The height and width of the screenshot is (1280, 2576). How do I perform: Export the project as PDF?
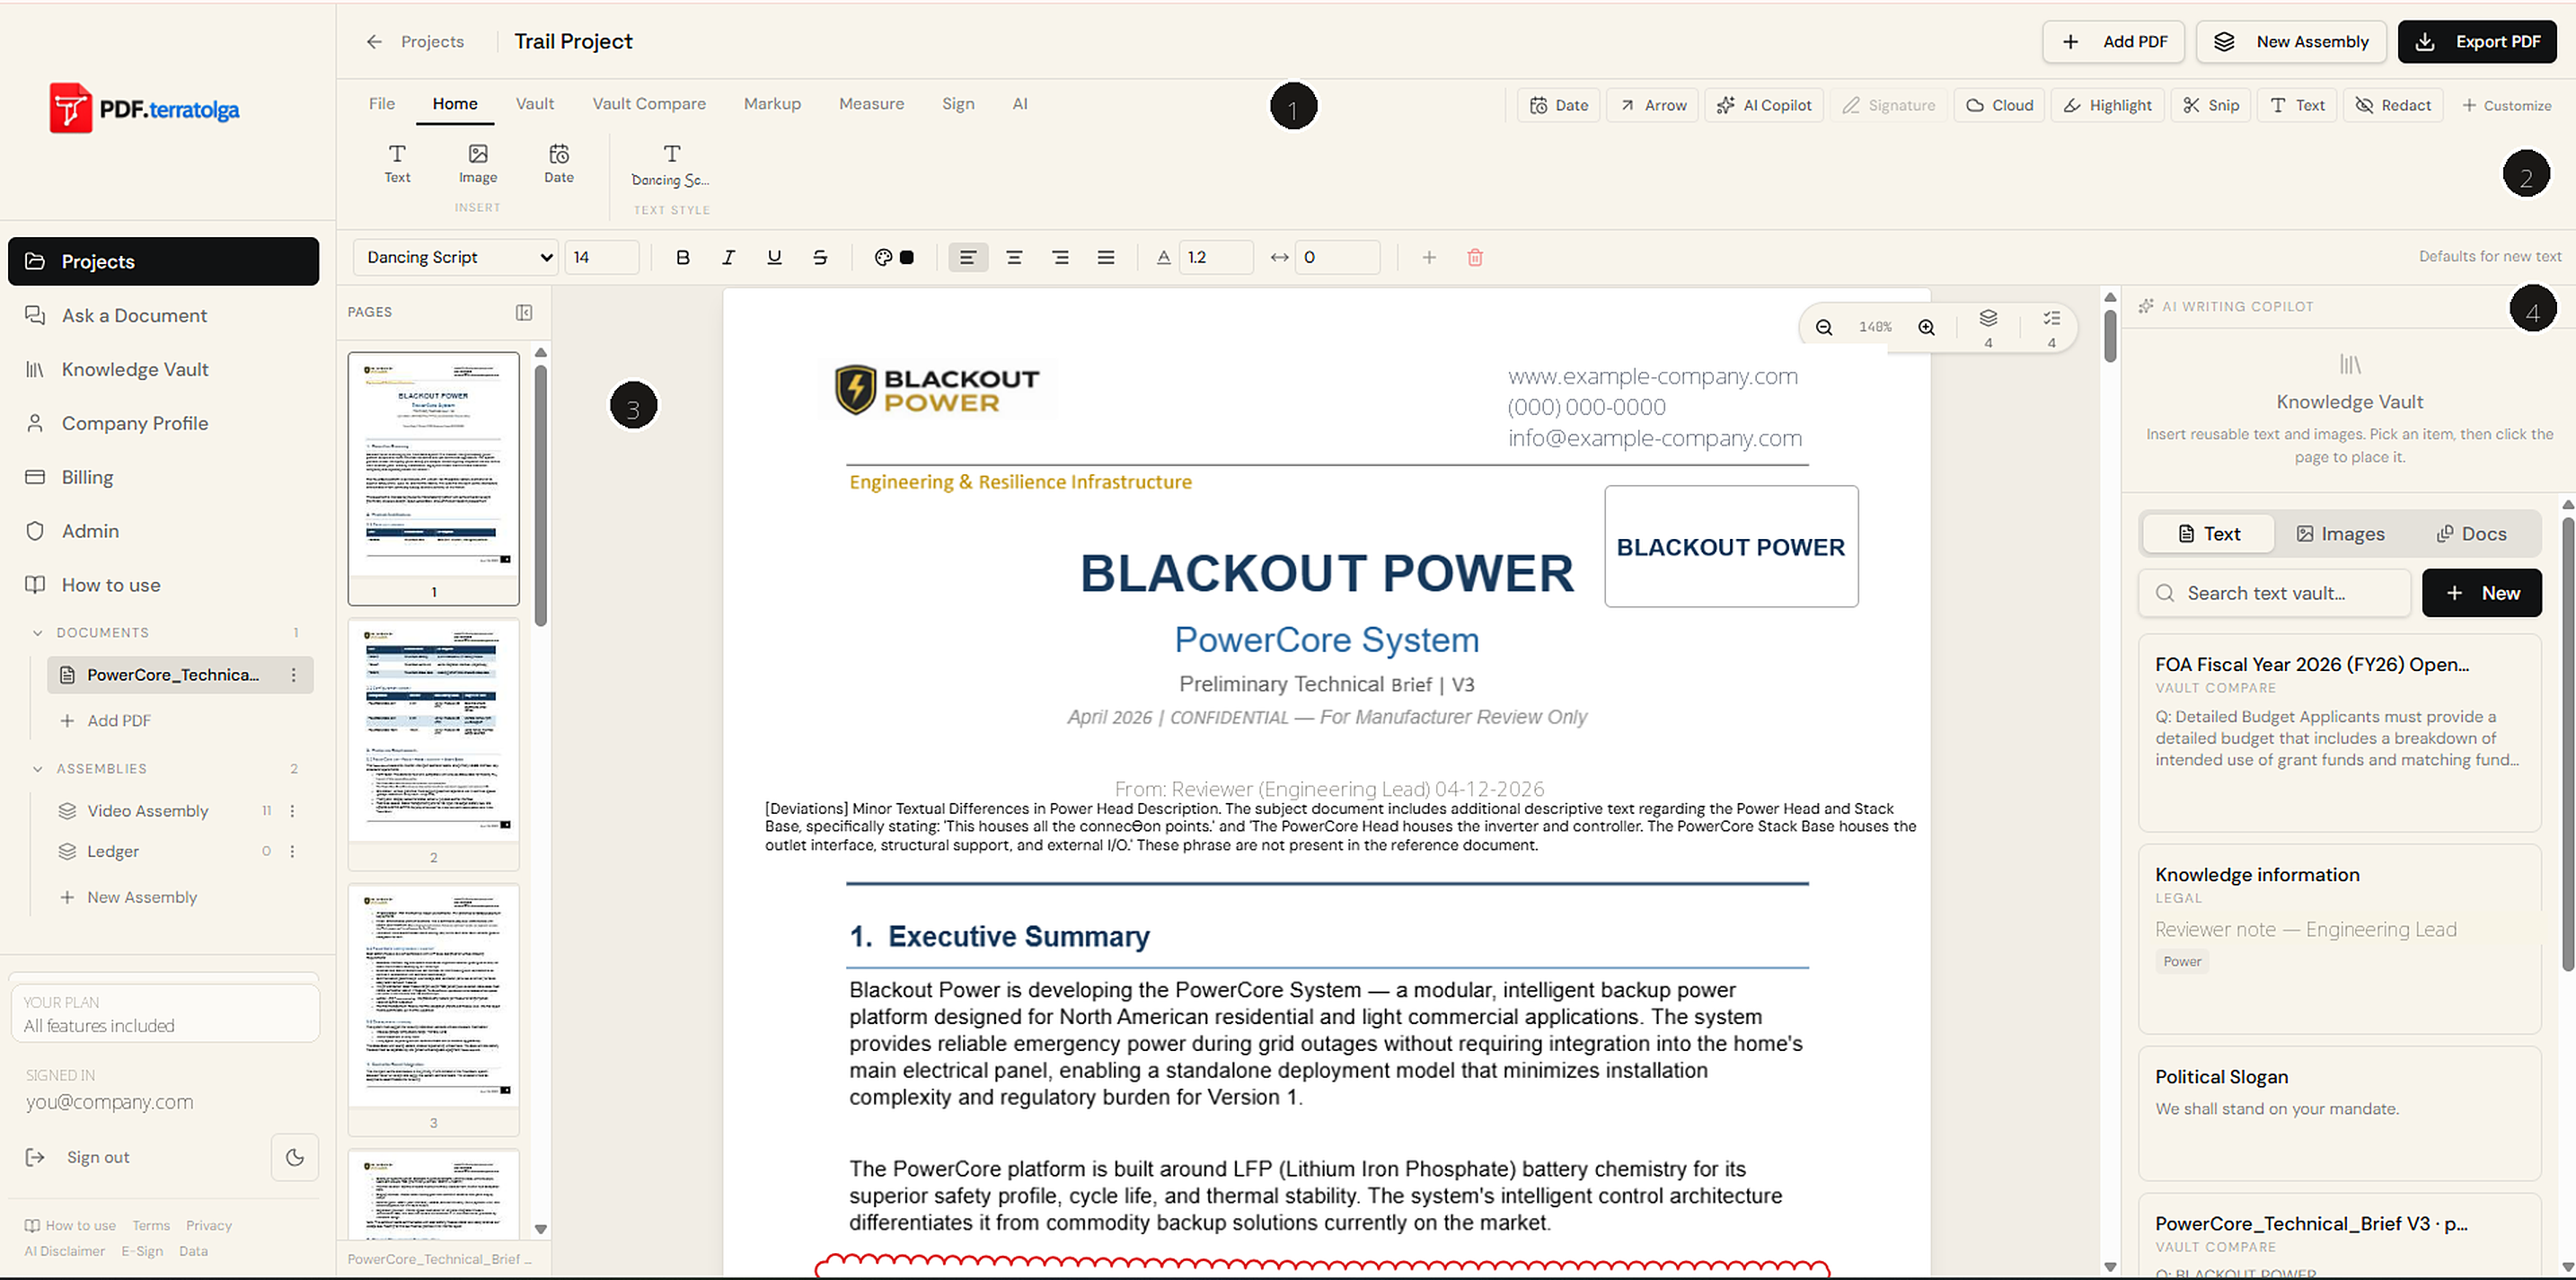click(2477, 42)
